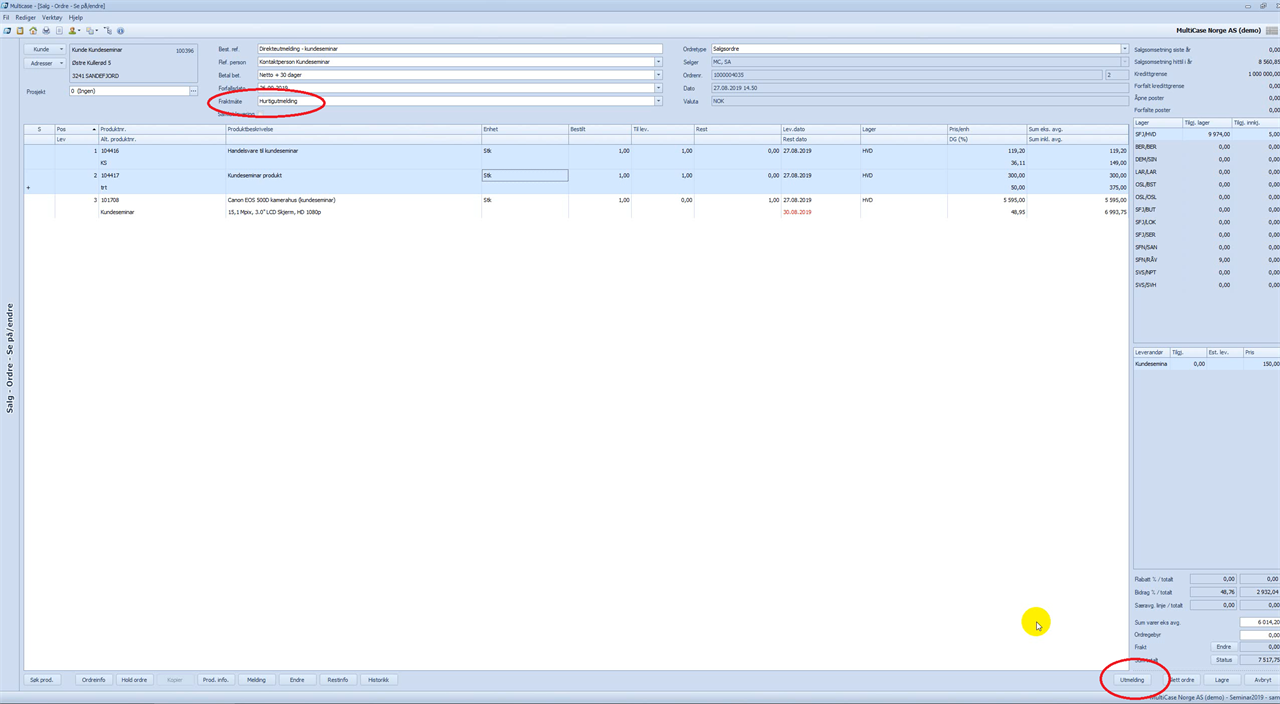The height and width of the screenshot is (704, 1280).
Task: Click the Leverandør column header
Action: click(1151, 353)
